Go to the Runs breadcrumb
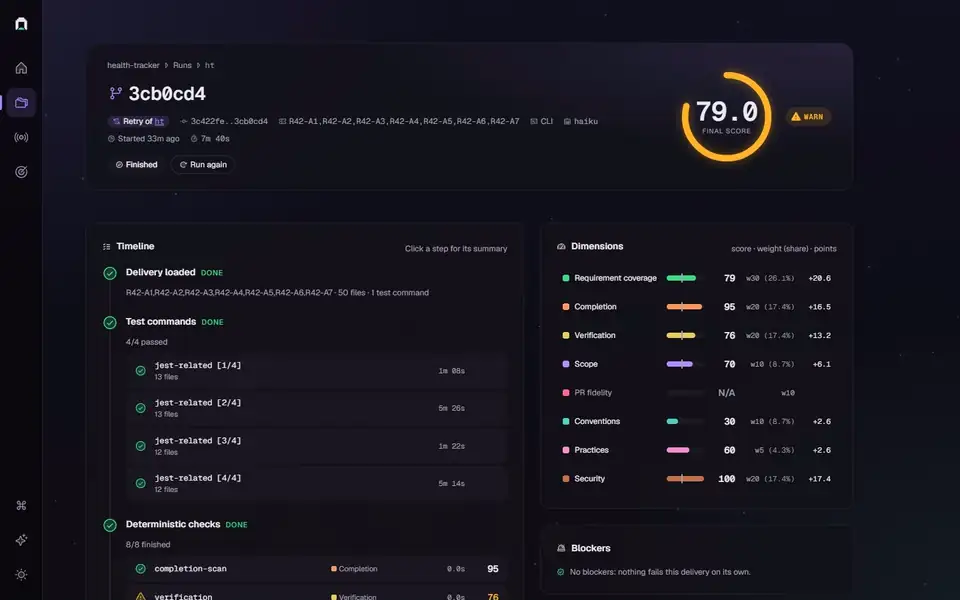This screenshot has height=600, width=960. tap(182, 65)
